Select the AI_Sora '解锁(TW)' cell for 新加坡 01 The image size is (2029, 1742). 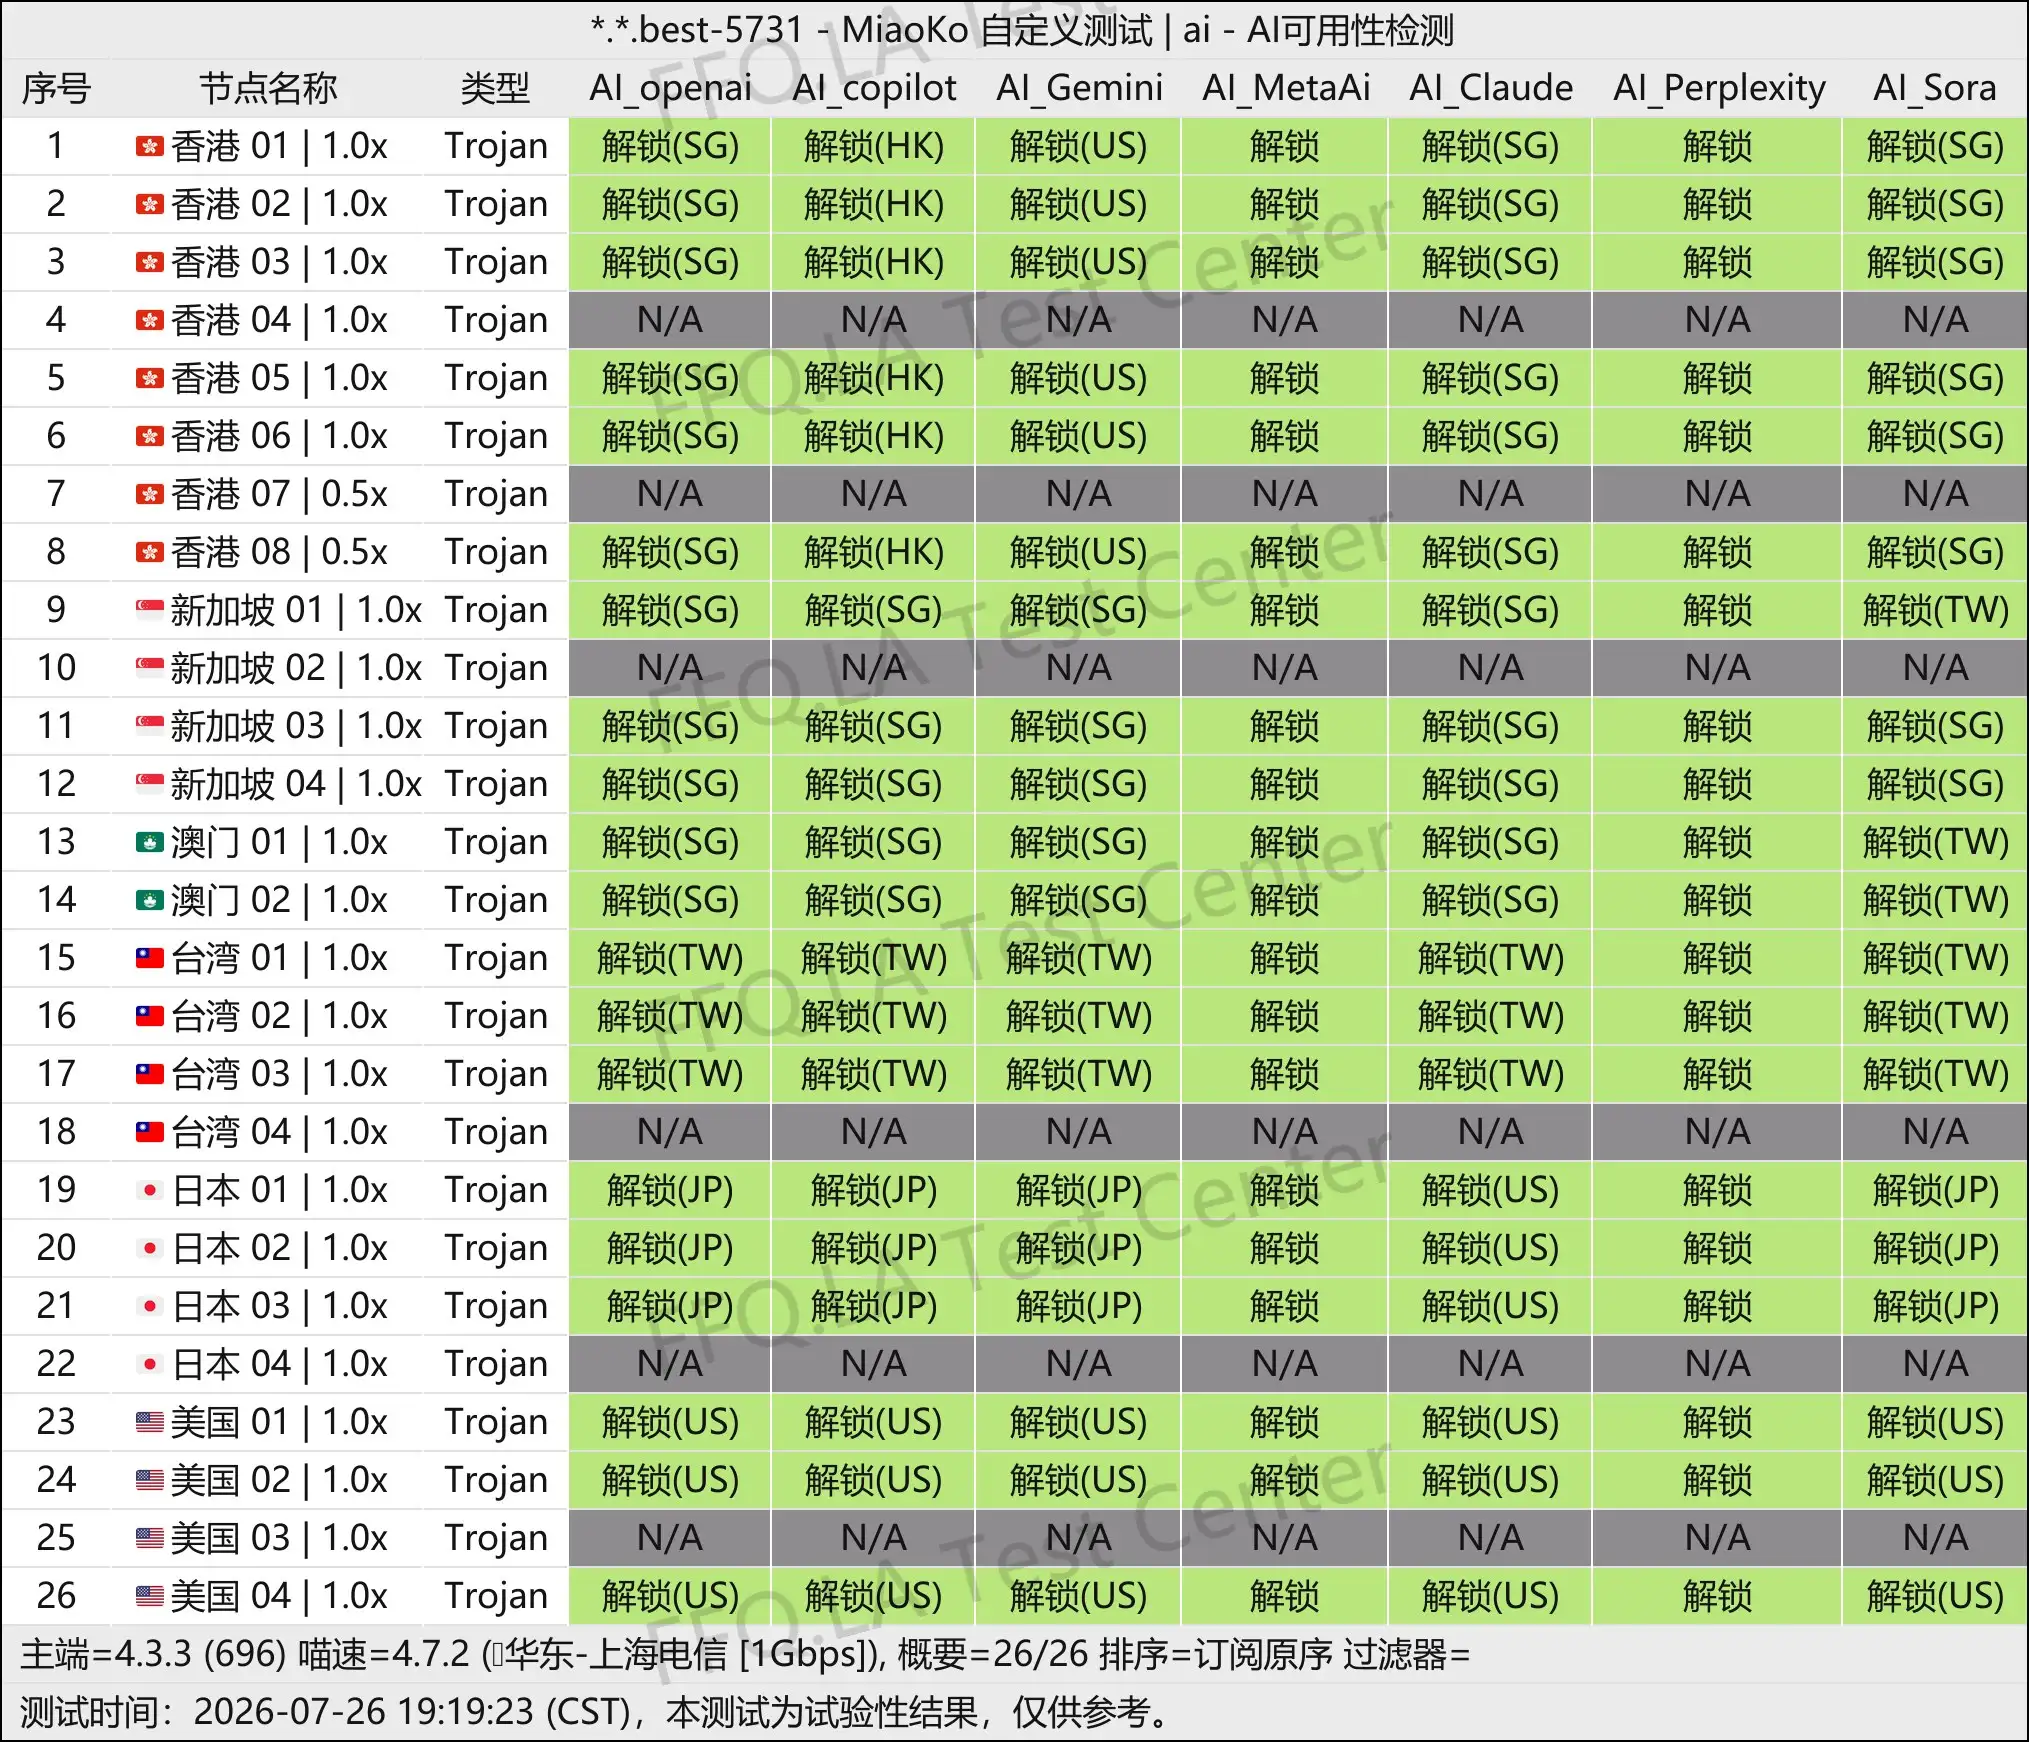click(1935, 611)
